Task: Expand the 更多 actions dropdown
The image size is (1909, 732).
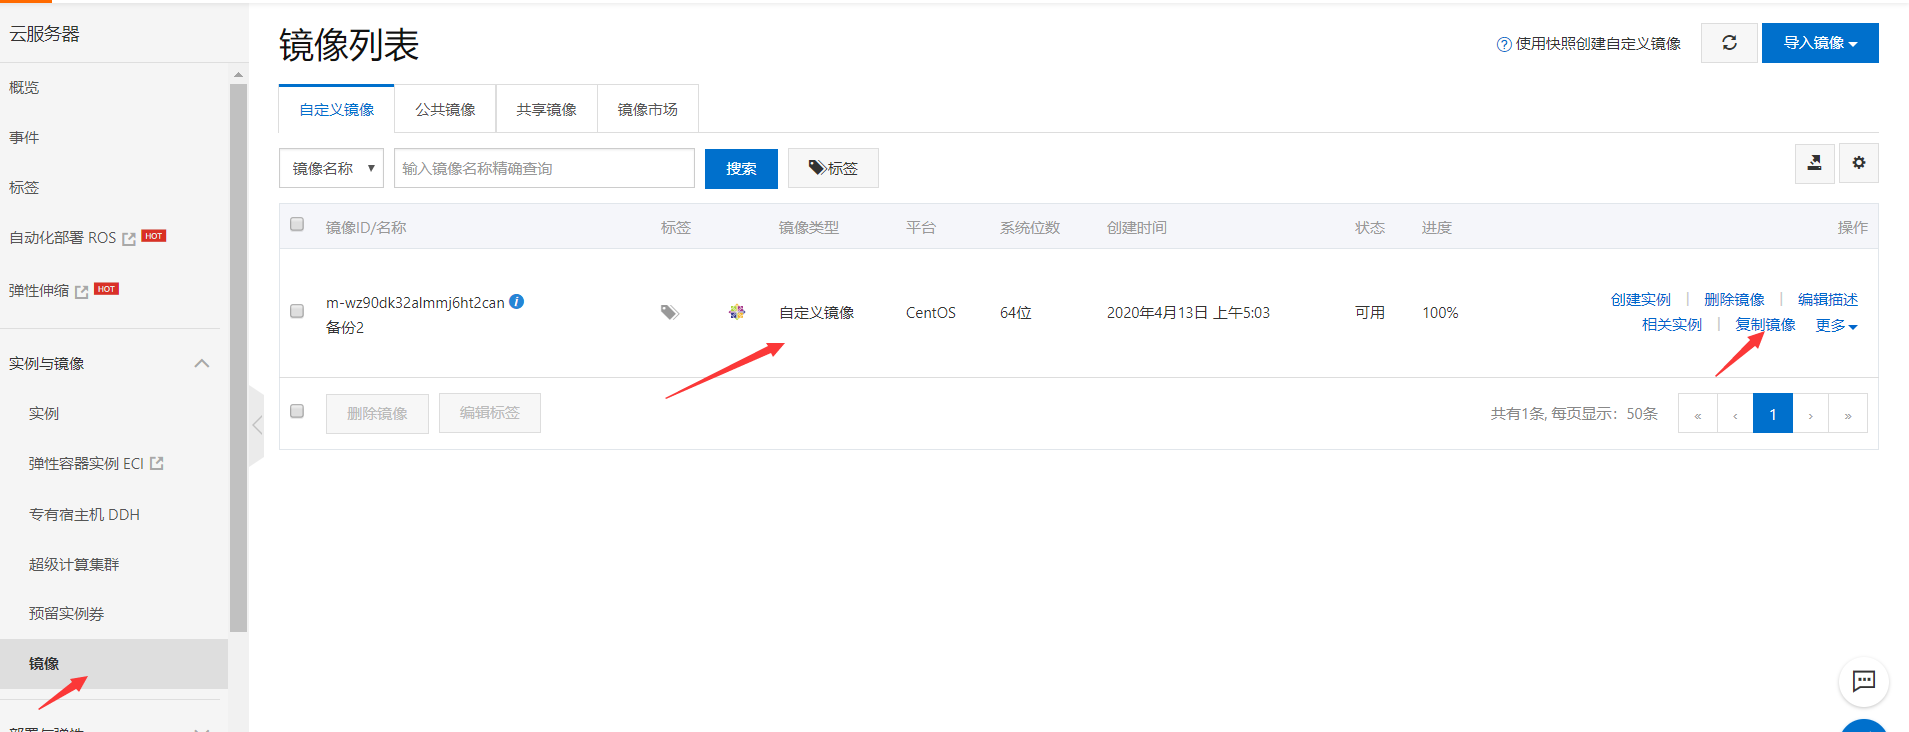Action: pos(1836,325)
